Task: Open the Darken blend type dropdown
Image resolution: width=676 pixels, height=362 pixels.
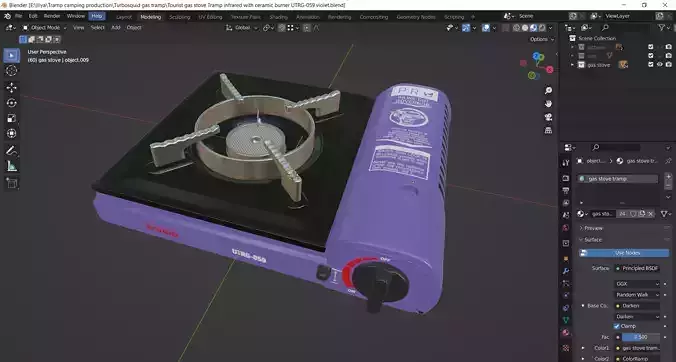Action: [637, 316]
